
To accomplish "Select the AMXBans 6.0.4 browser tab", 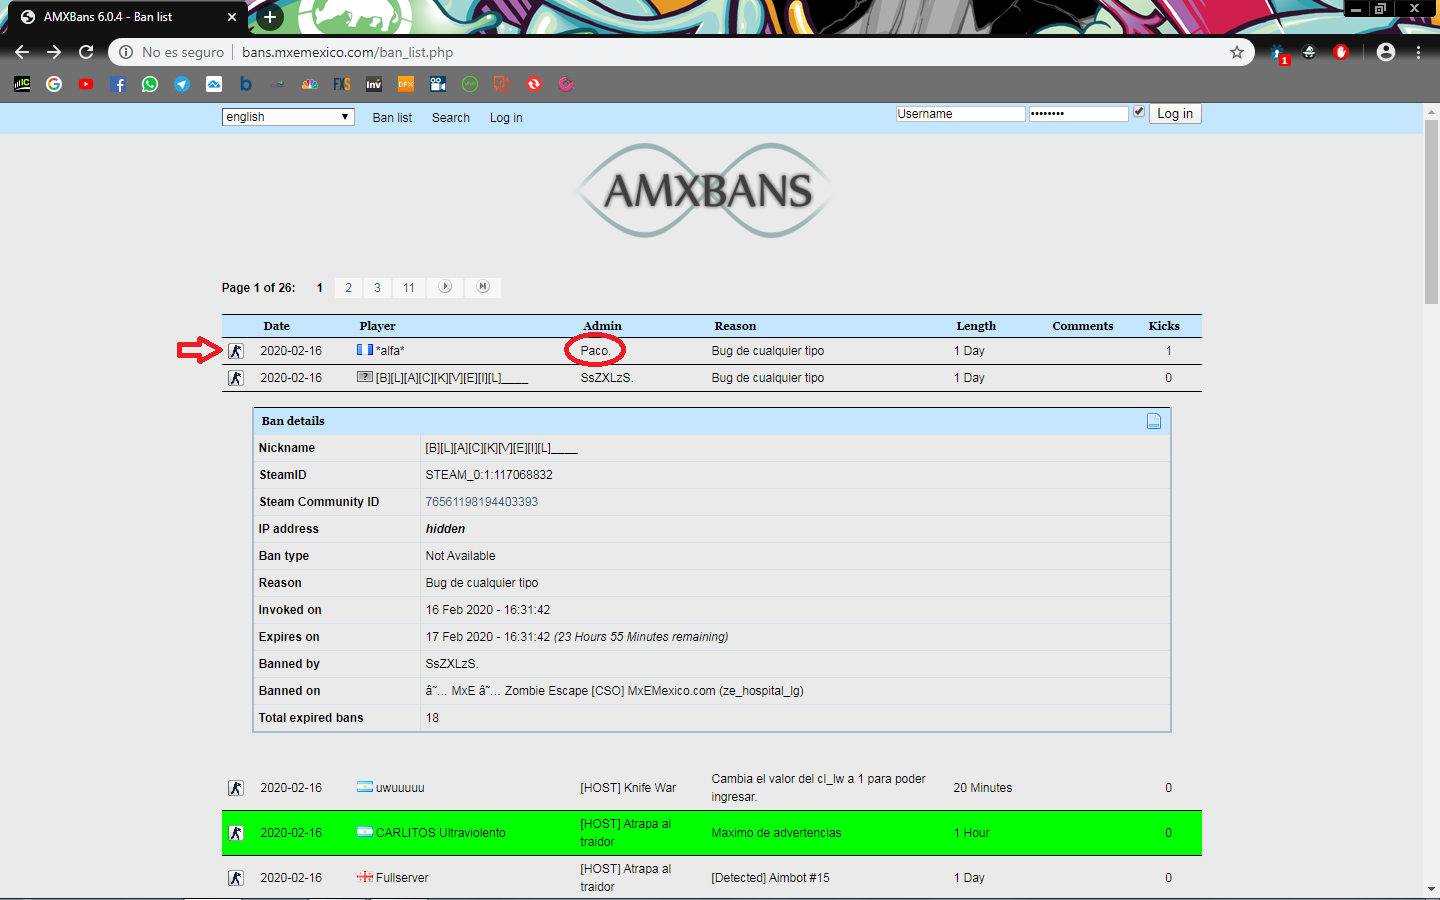I will [x=125, y=17].
